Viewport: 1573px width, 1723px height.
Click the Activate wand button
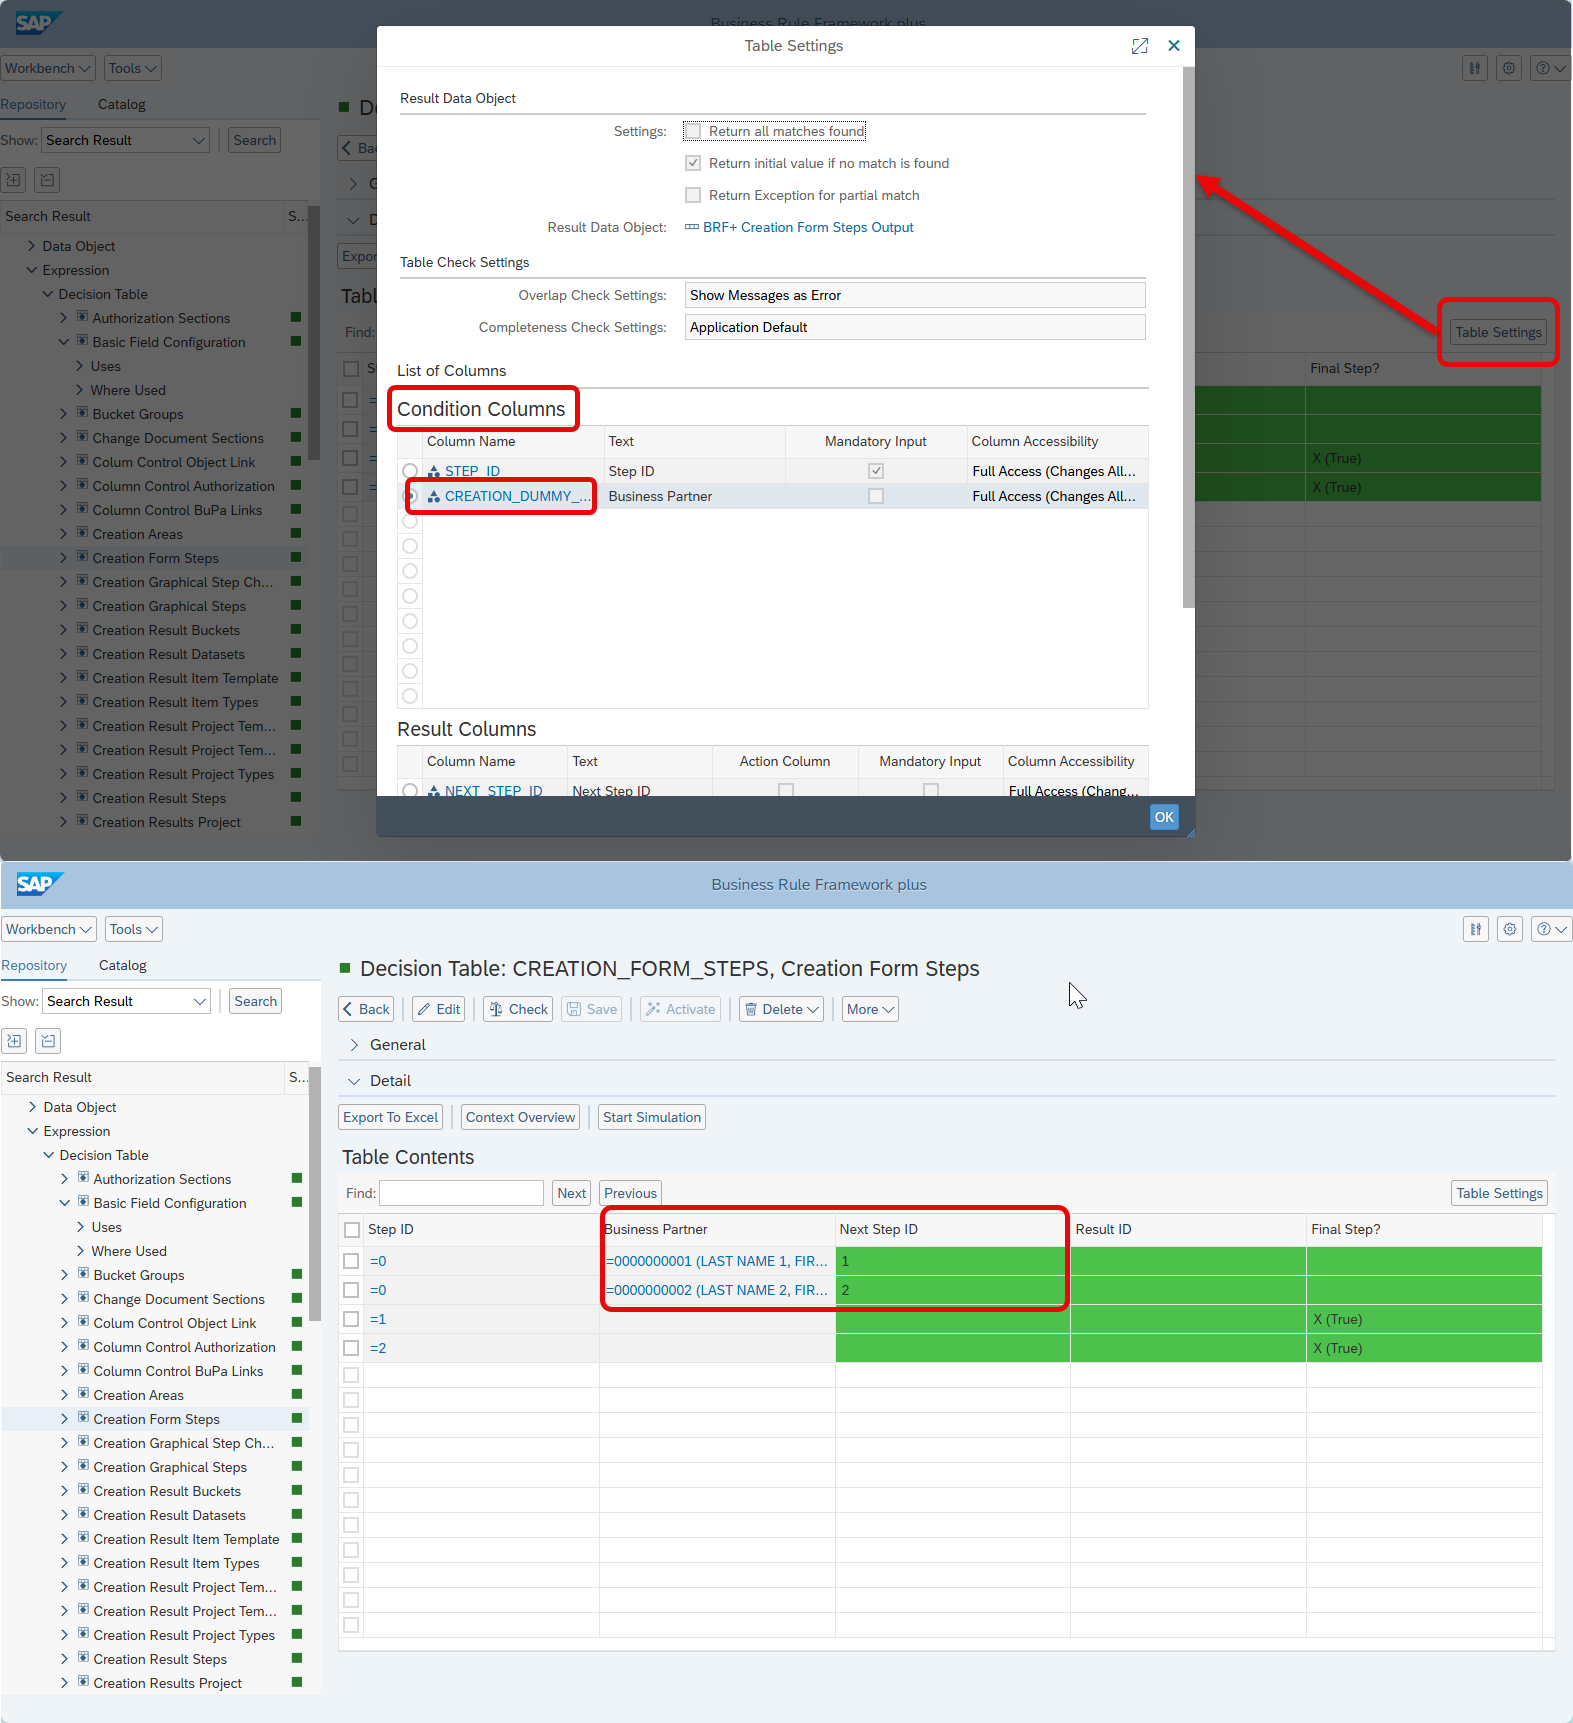coord(680,1009)
